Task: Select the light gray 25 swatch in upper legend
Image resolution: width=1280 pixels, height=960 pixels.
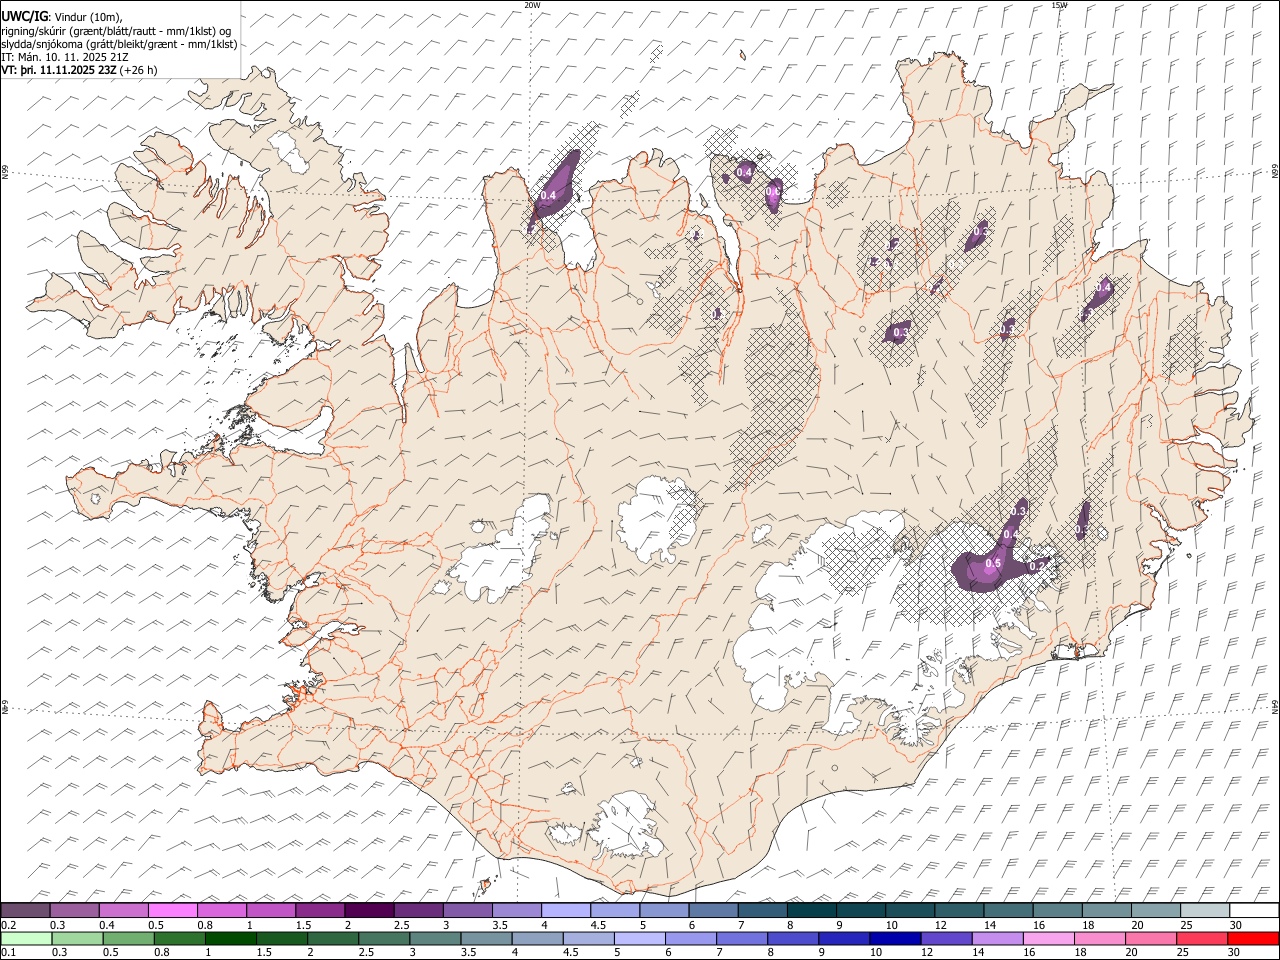Action: click(1204, 911)
